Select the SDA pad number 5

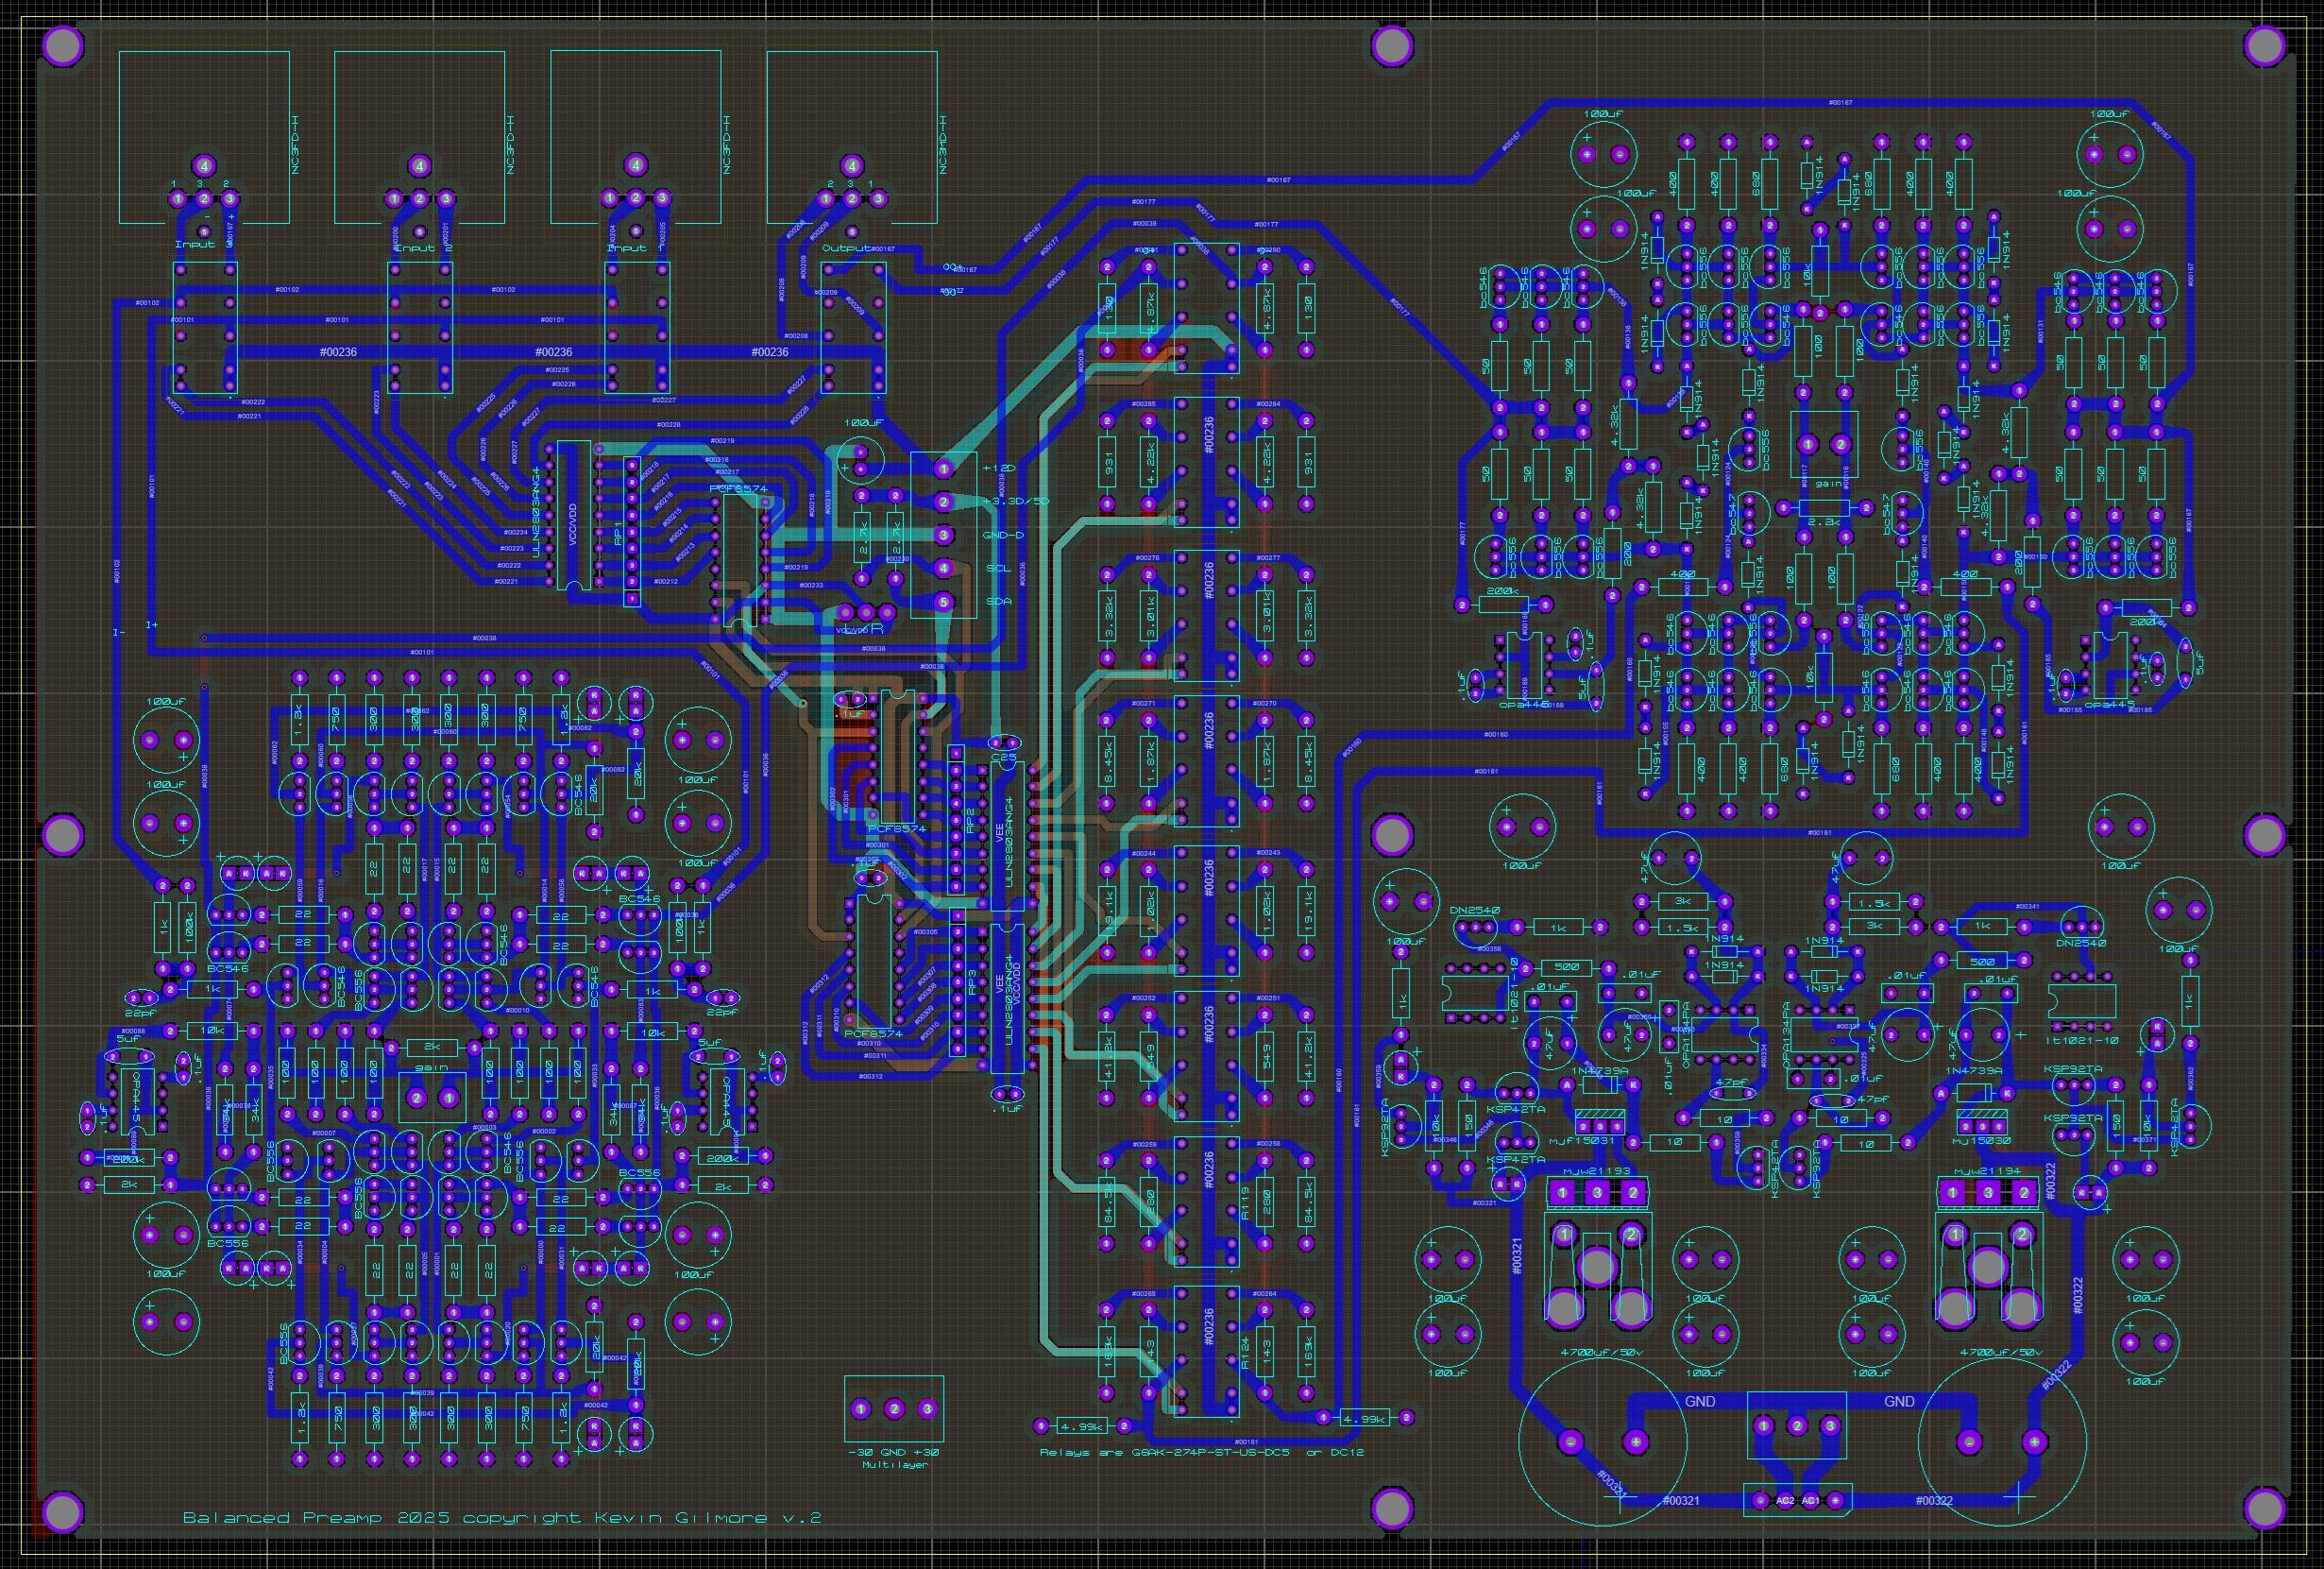(943, 602)
